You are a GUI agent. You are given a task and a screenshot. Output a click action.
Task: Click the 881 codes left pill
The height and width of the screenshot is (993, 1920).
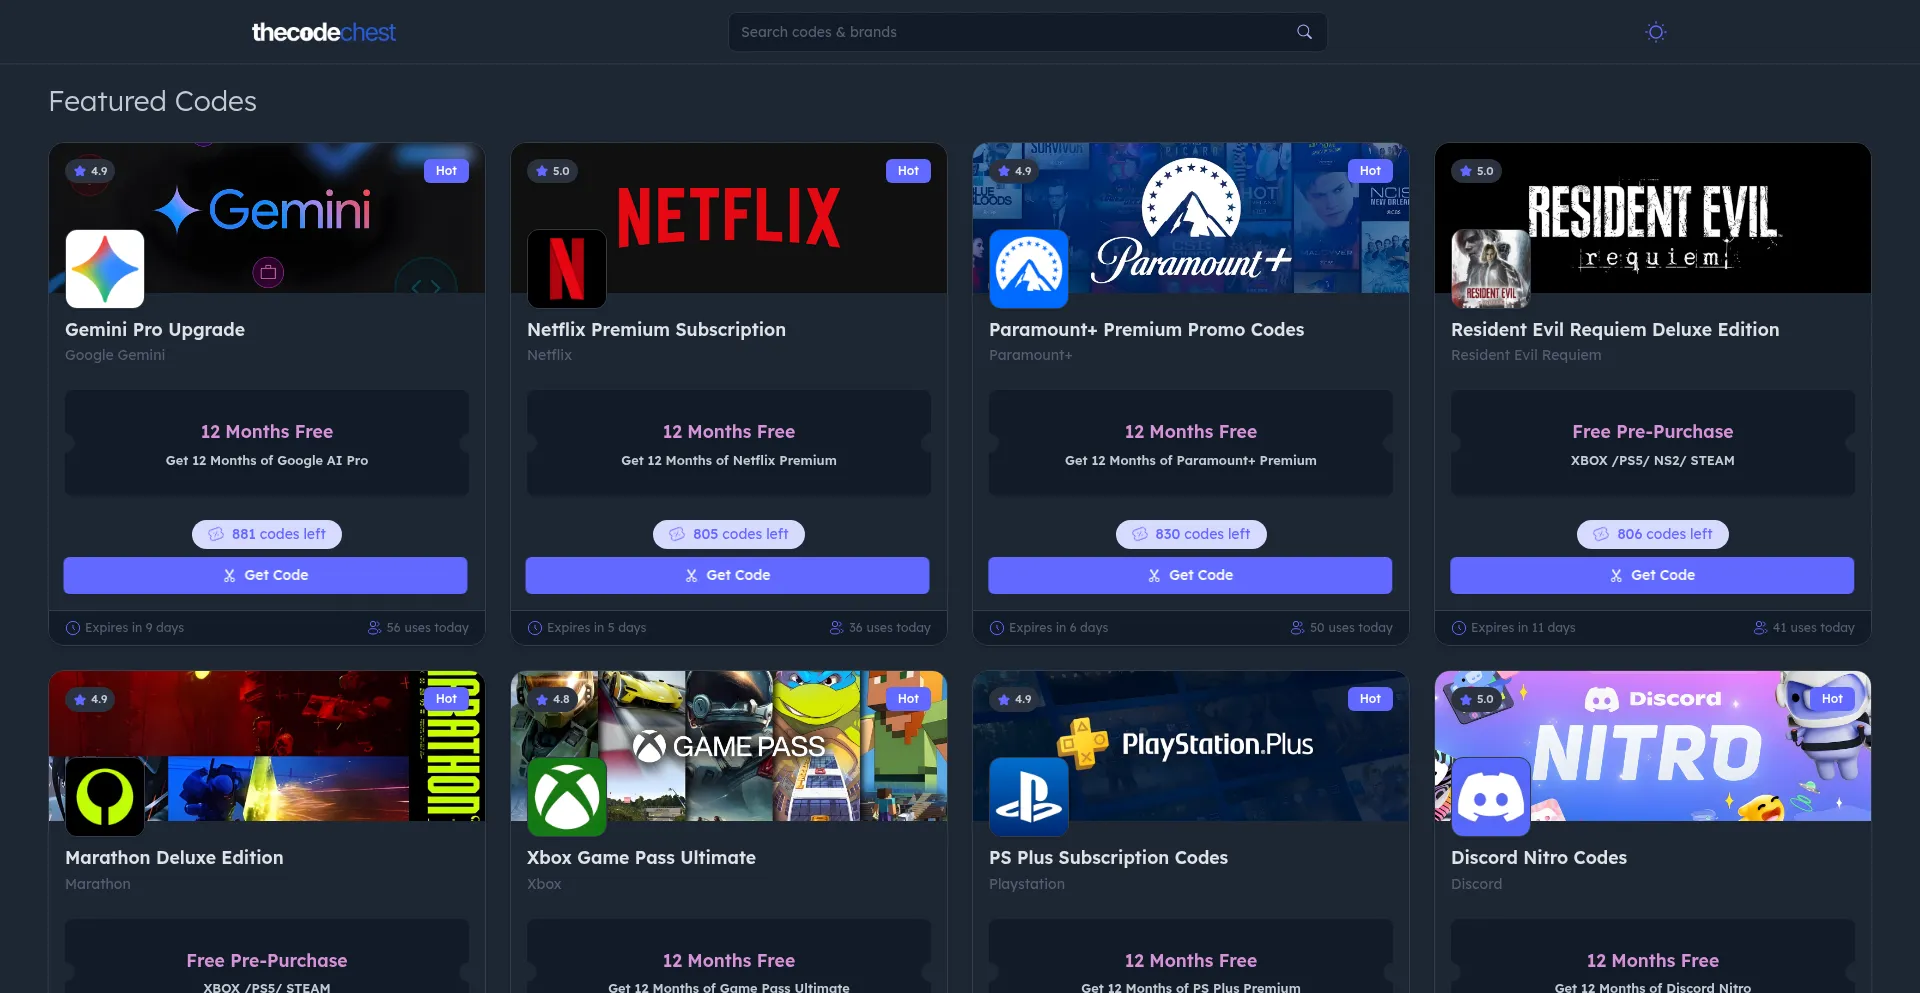(267, 534)
